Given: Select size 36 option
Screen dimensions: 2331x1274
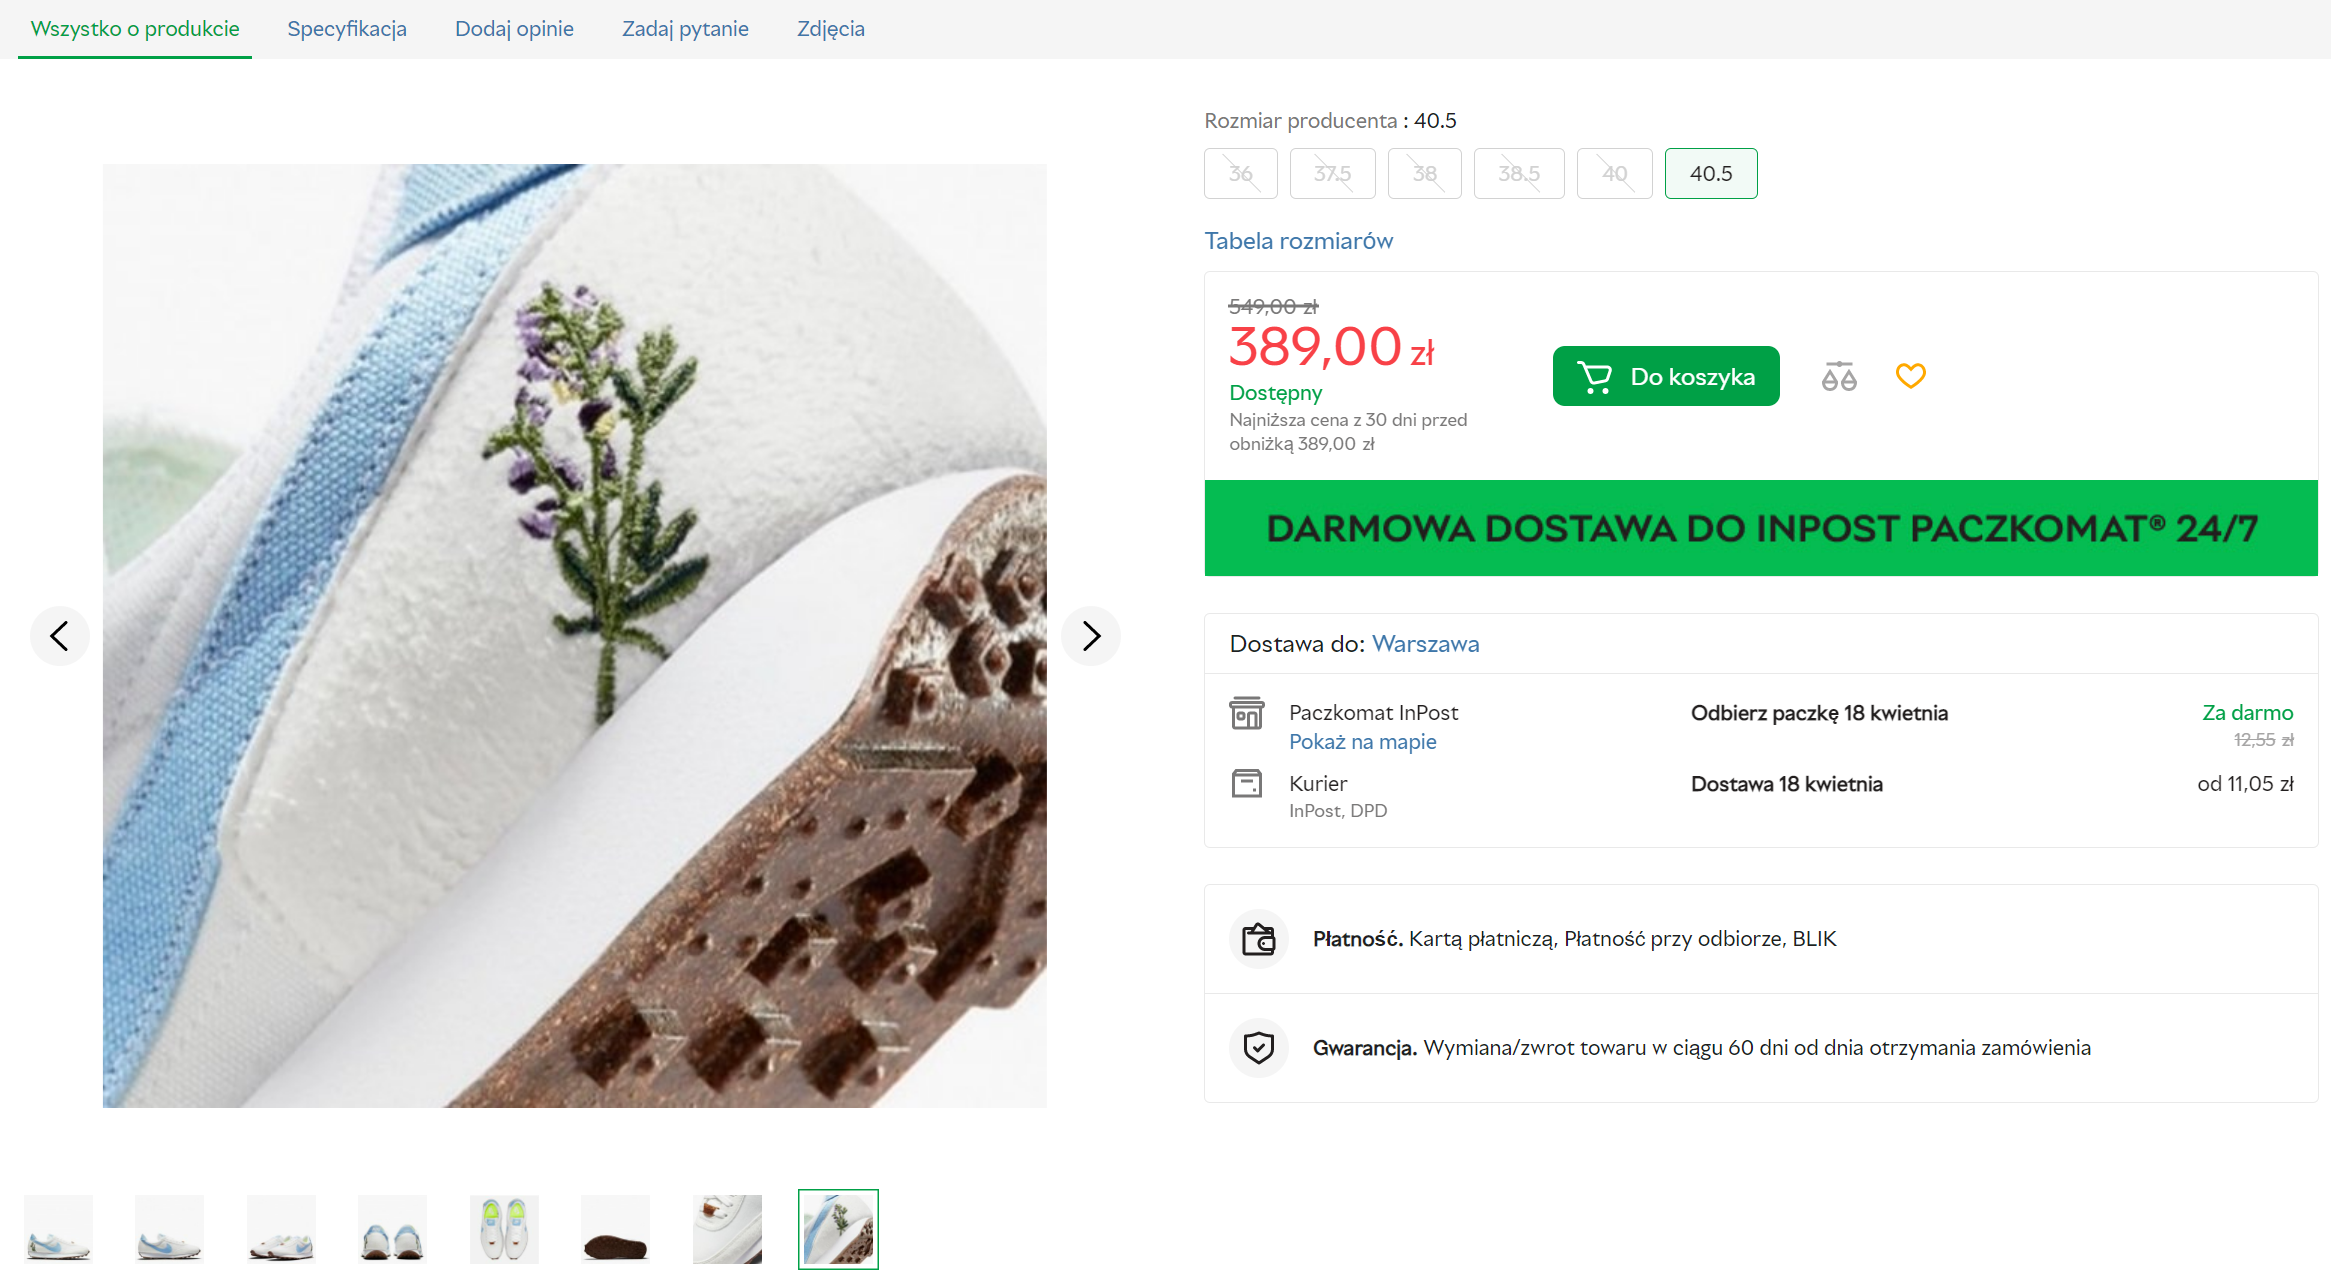Looking at the screenshot, I should [1240, 174].
